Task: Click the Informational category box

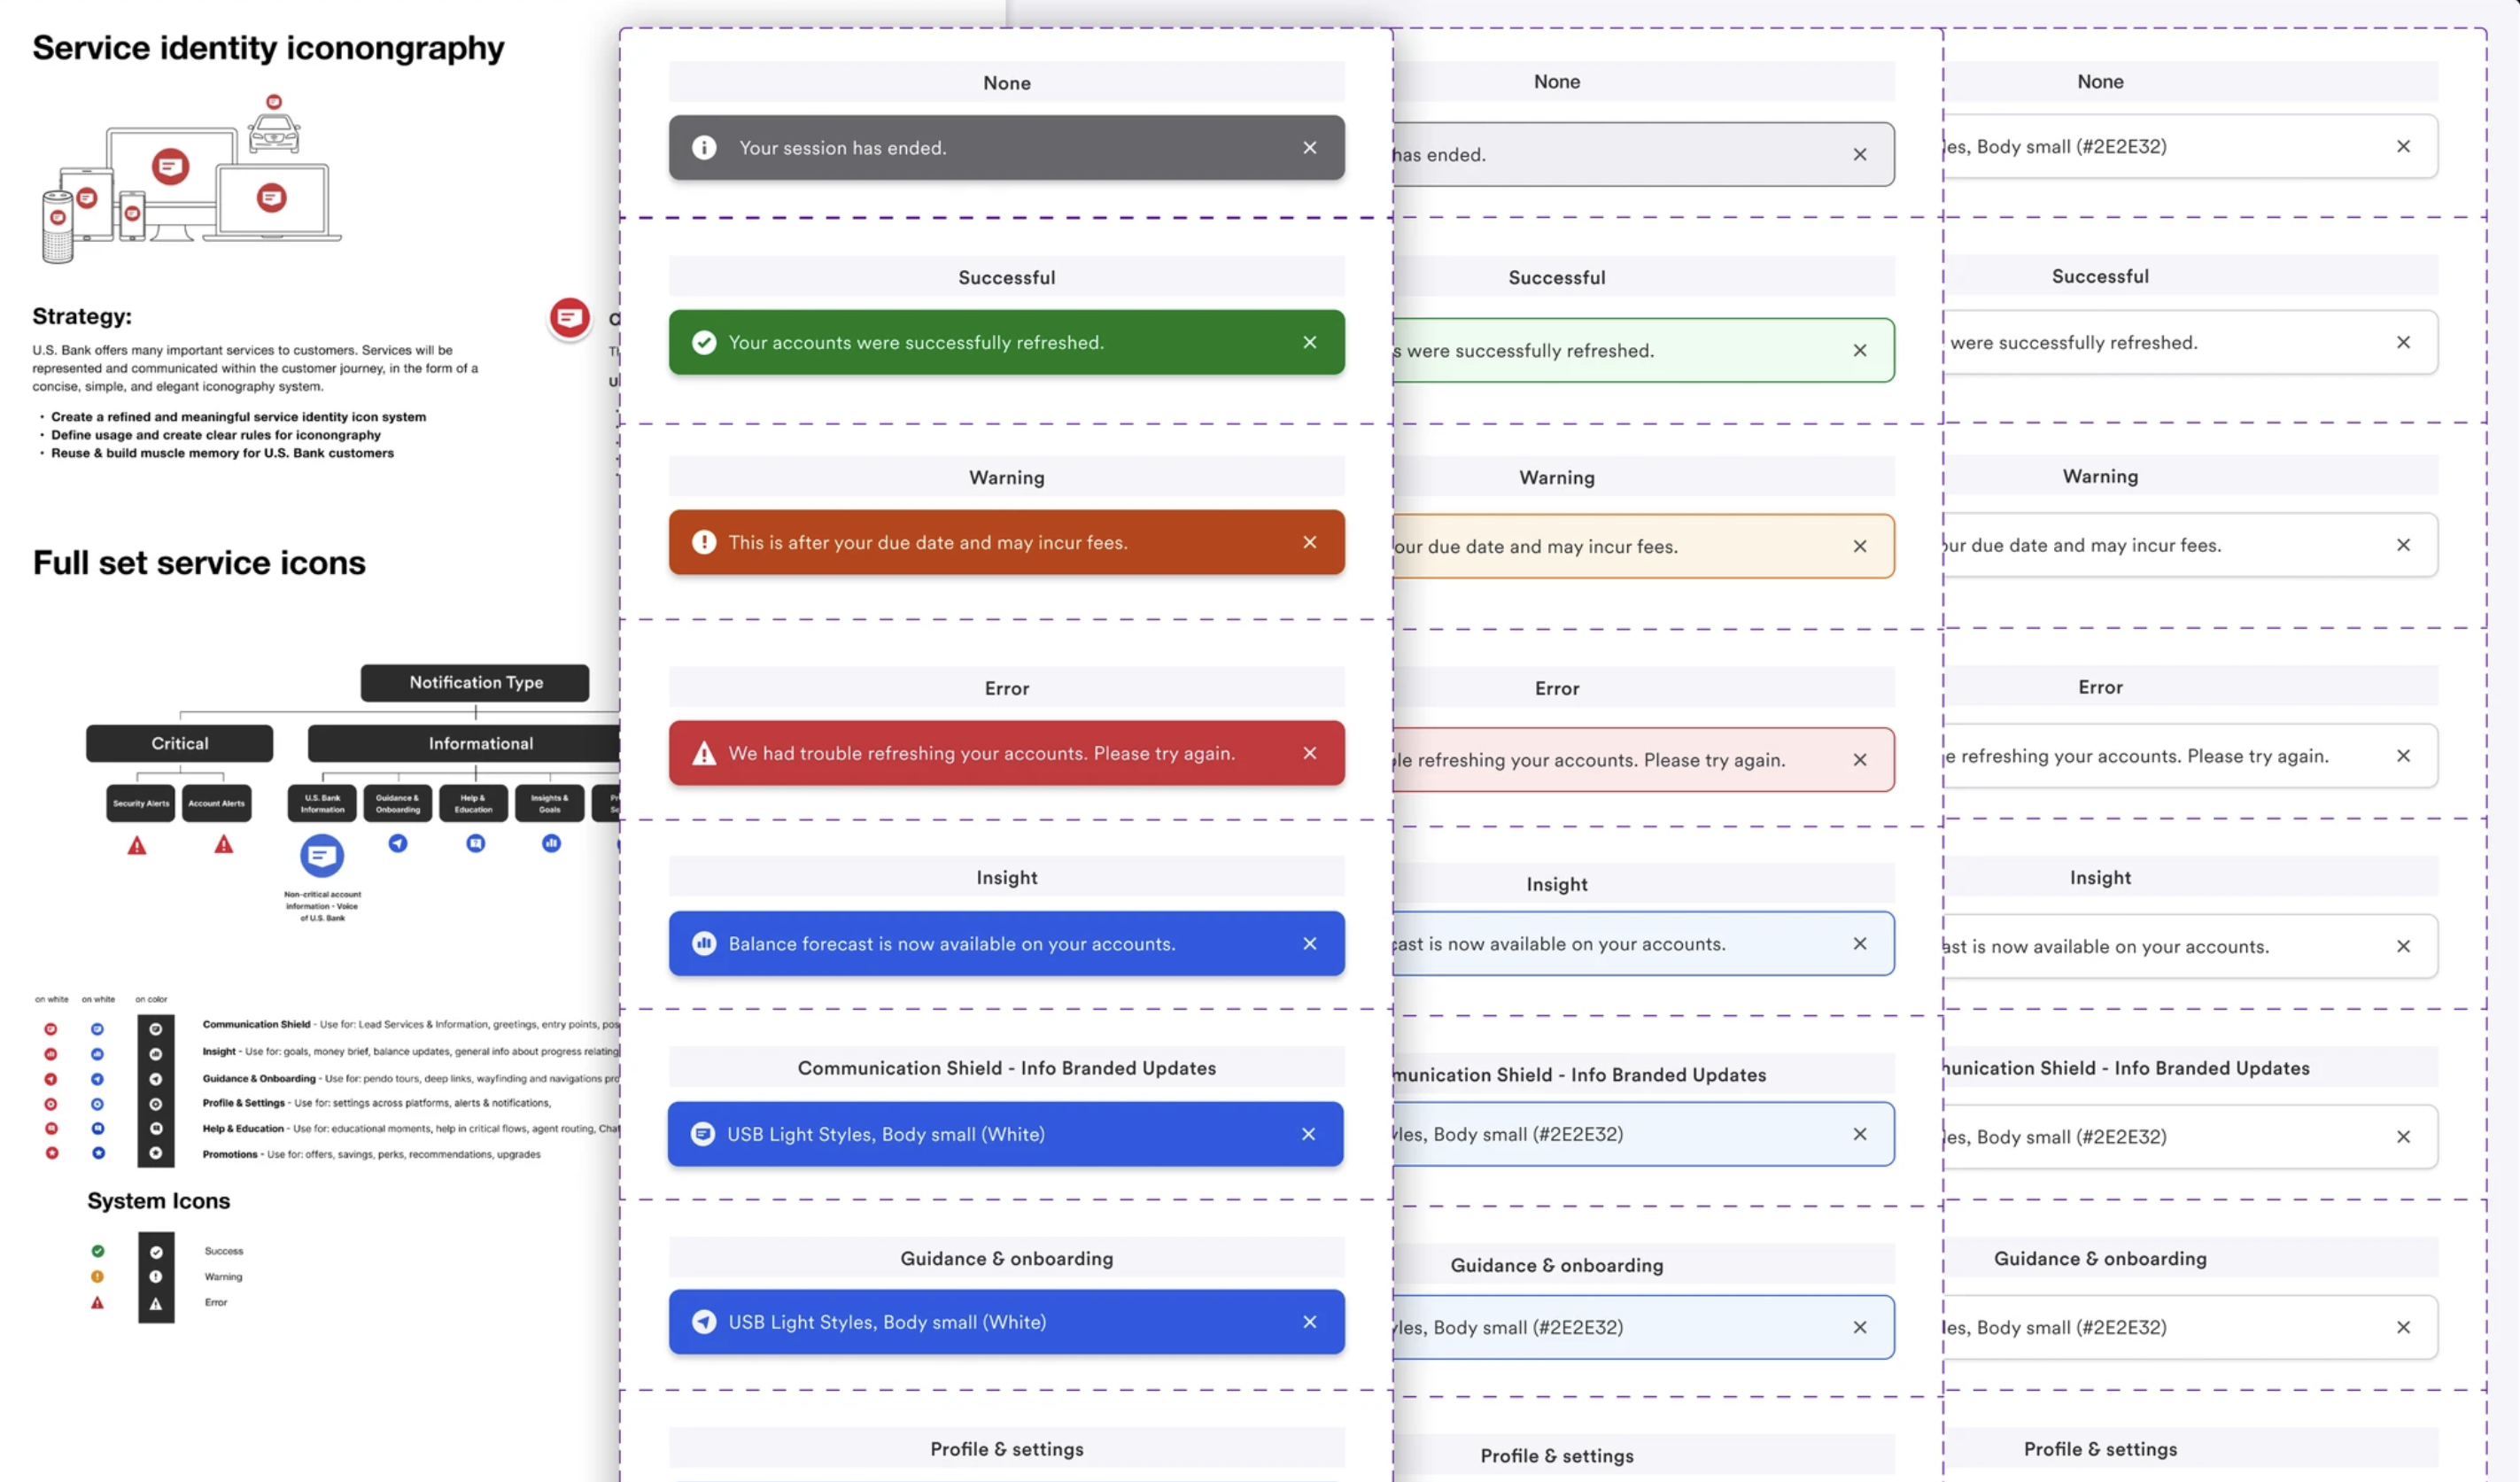Action: 480,744
